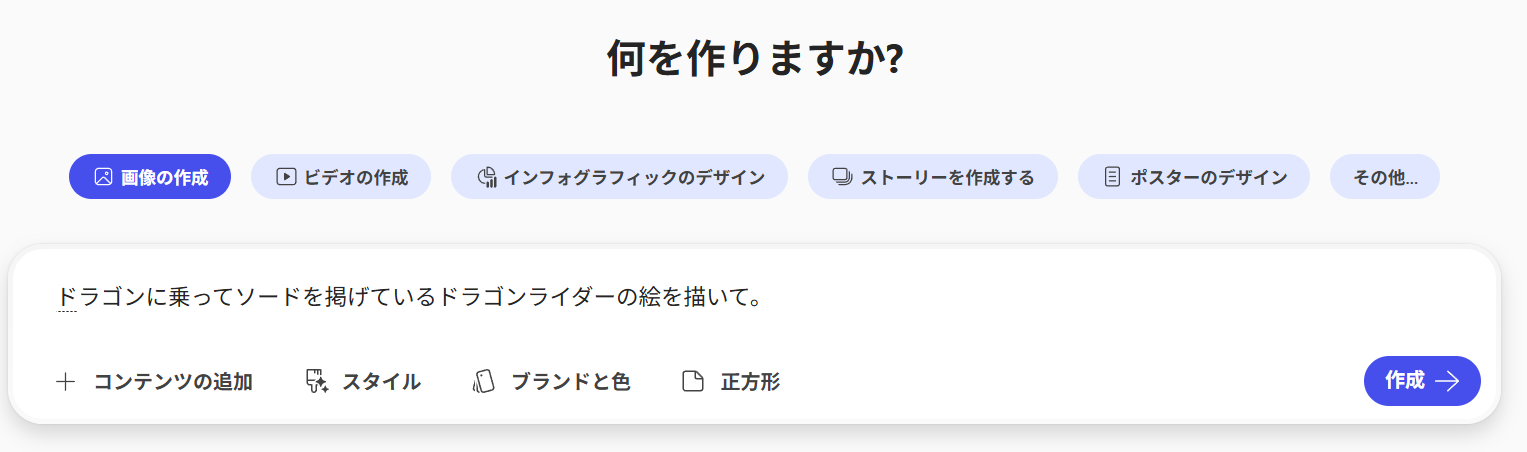Image resolution: width=1527 pixels, height=452 pixels.
Task: Click the ブランドと色 swatch icon
Action: 484,381
